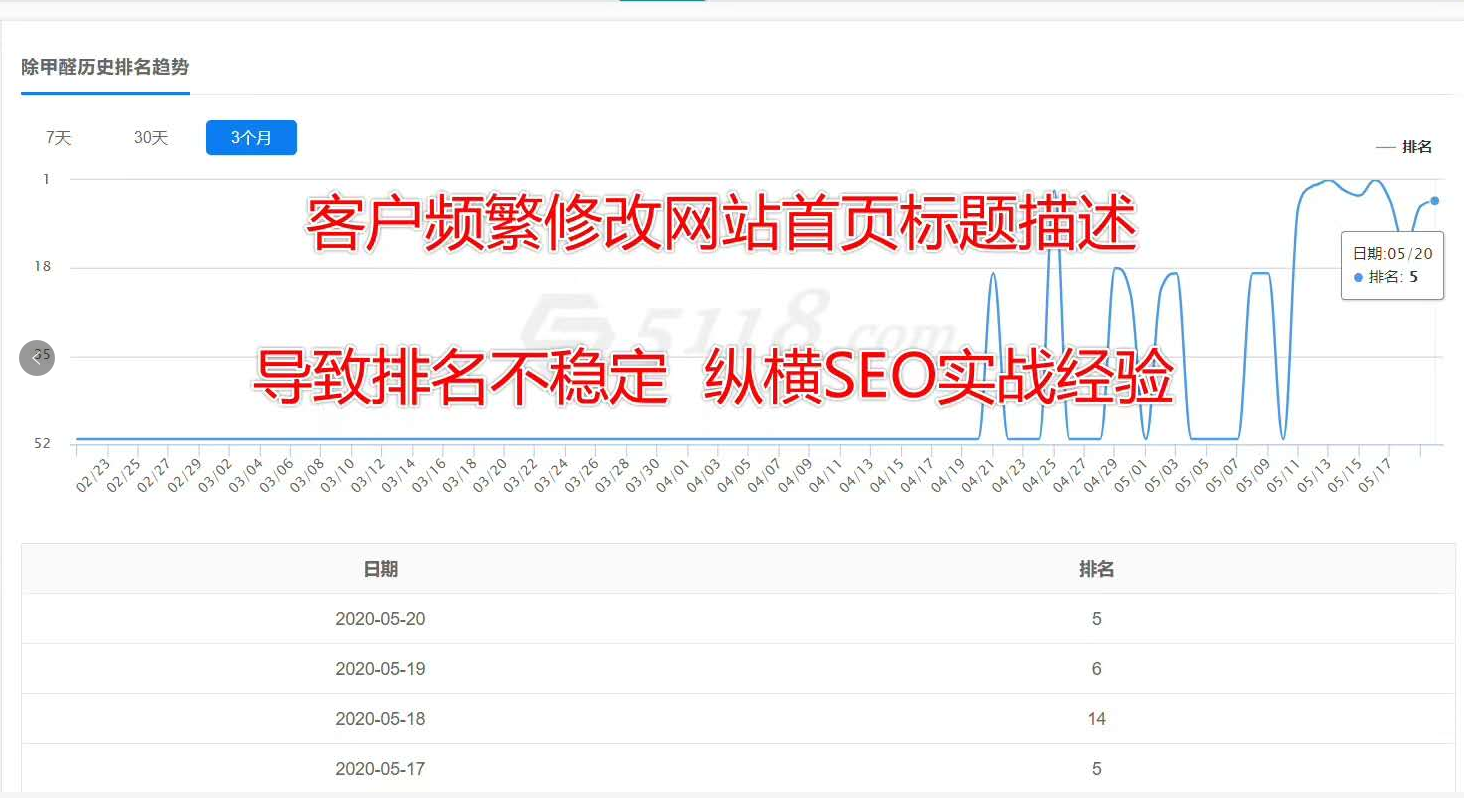1464x798 pixels.
Task: Select the 30天 time range tab
Action: click(151, 138)
